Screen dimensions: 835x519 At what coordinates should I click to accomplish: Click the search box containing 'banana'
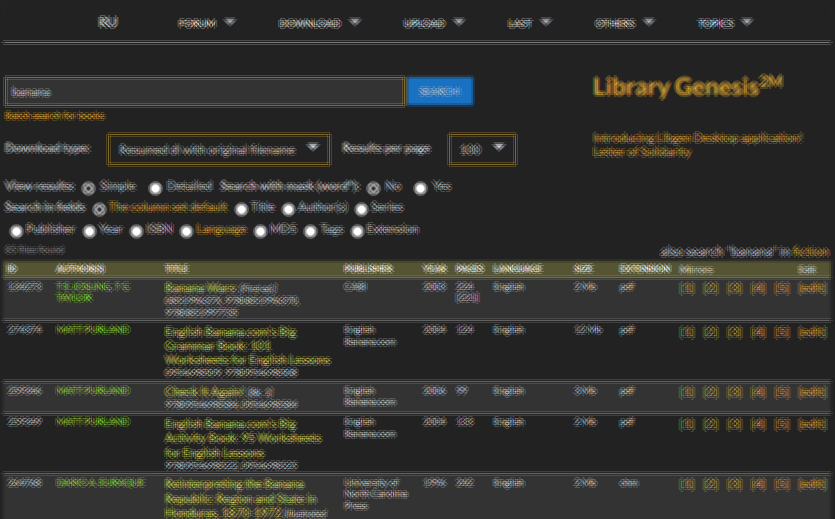[x=204, y=92]
